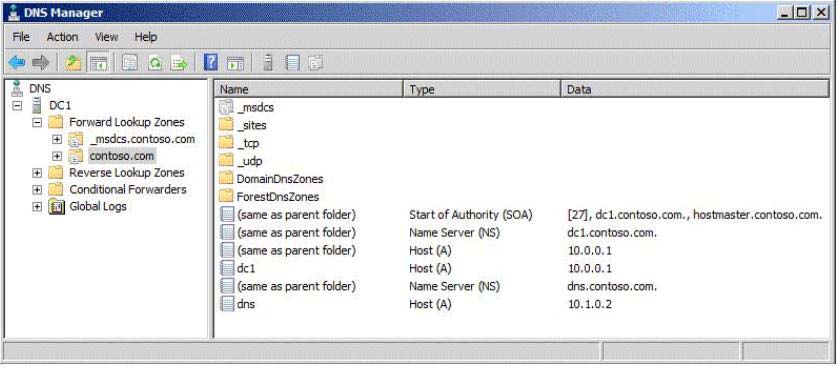Select Reverse Lookup Zones label
Image resolution: width=839 pixels, height=368 pixels.
pyautogui.click(x=126, y=173)
